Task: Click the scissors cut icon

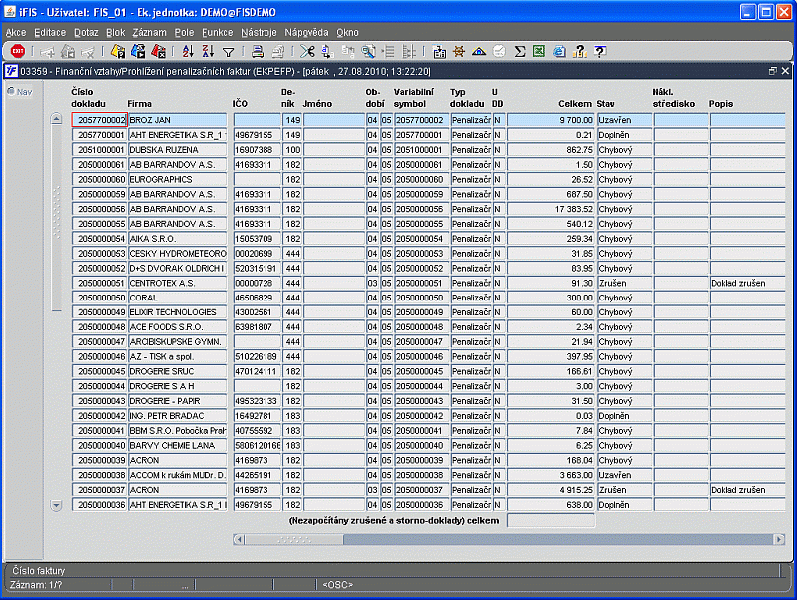Action: [x=307, y=51]
